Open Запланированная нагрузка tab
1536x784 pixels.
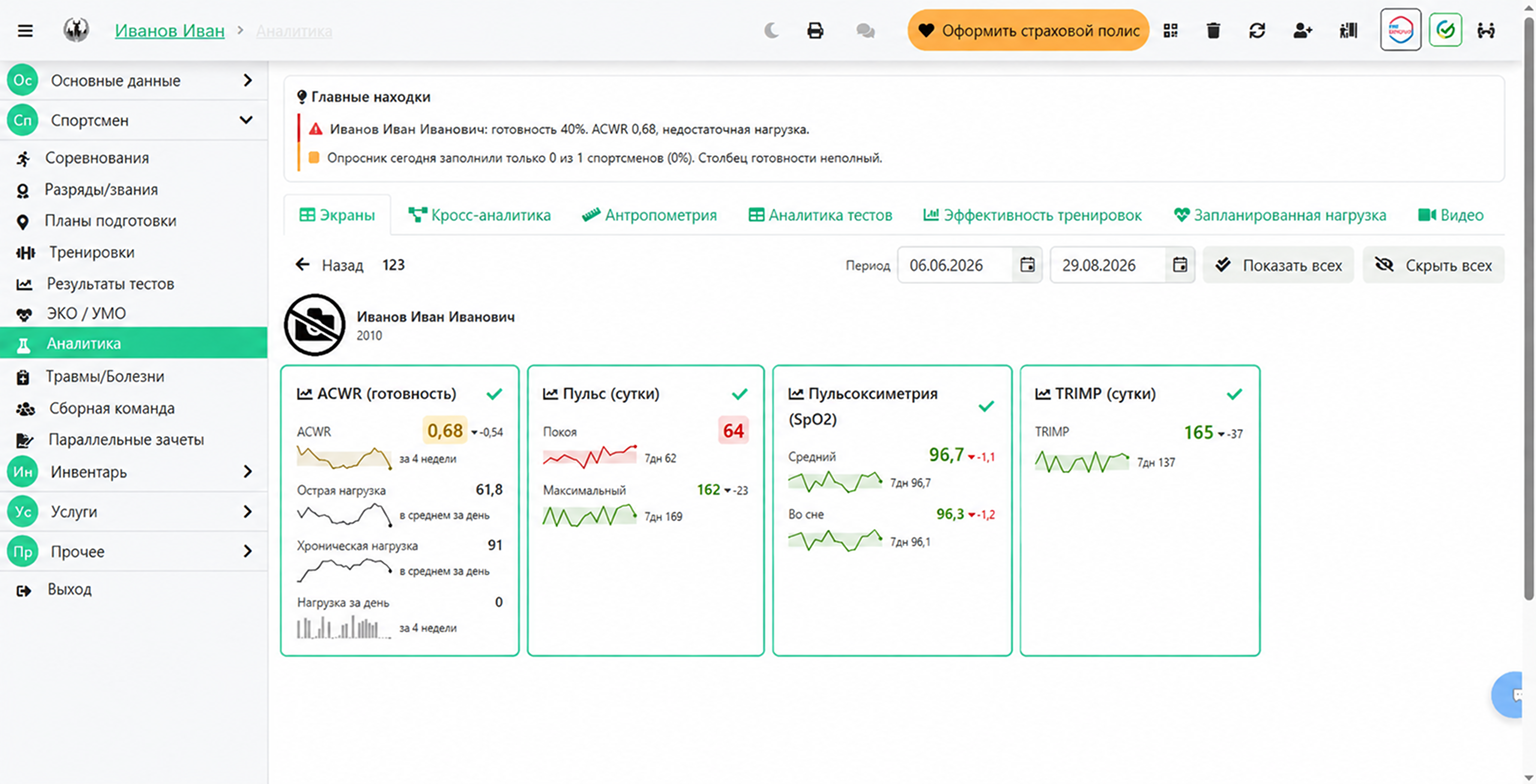1280,215
